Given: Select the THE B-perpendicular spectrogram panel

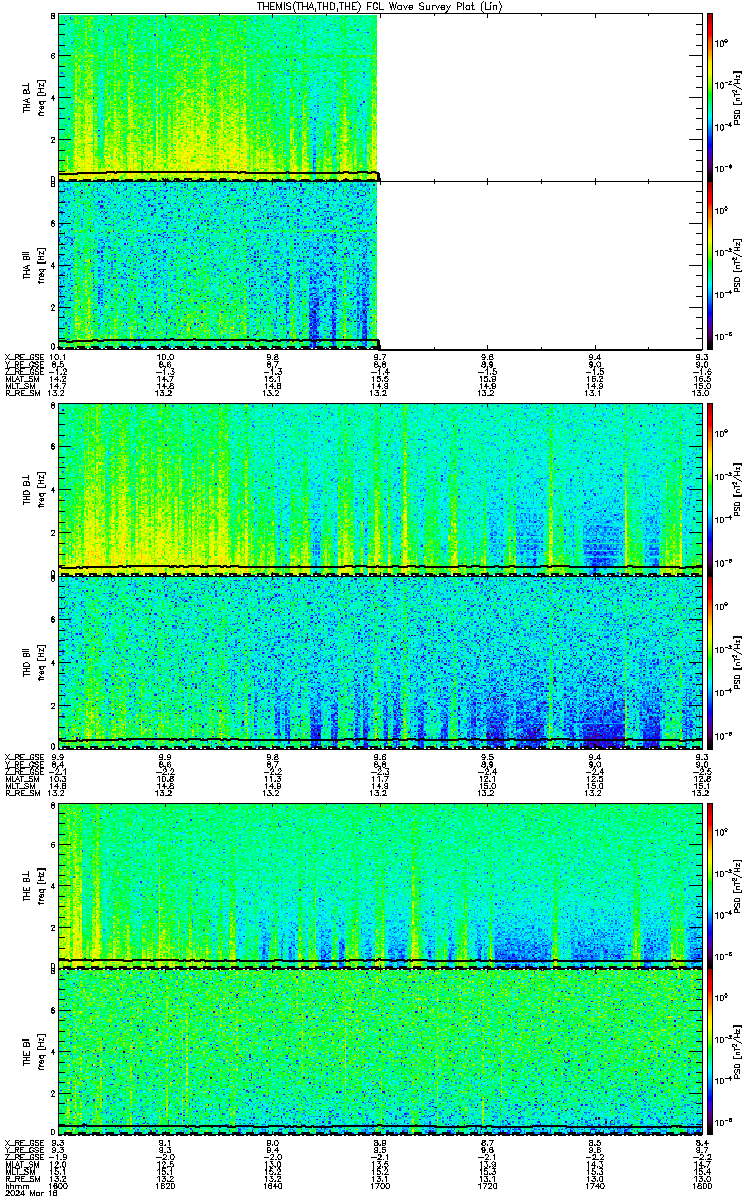Looking at the screenshot, I should coord(380,885).
